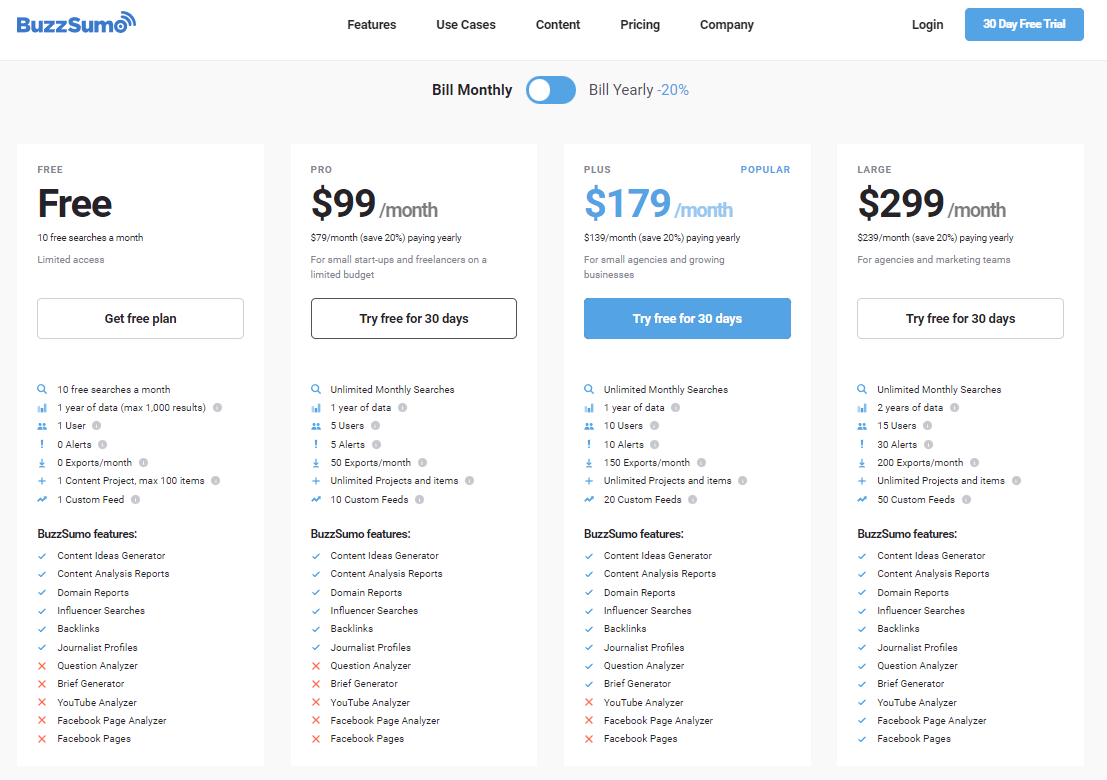
Task: Click Domain Reports in Pro plan features
Action: [366, 592]
